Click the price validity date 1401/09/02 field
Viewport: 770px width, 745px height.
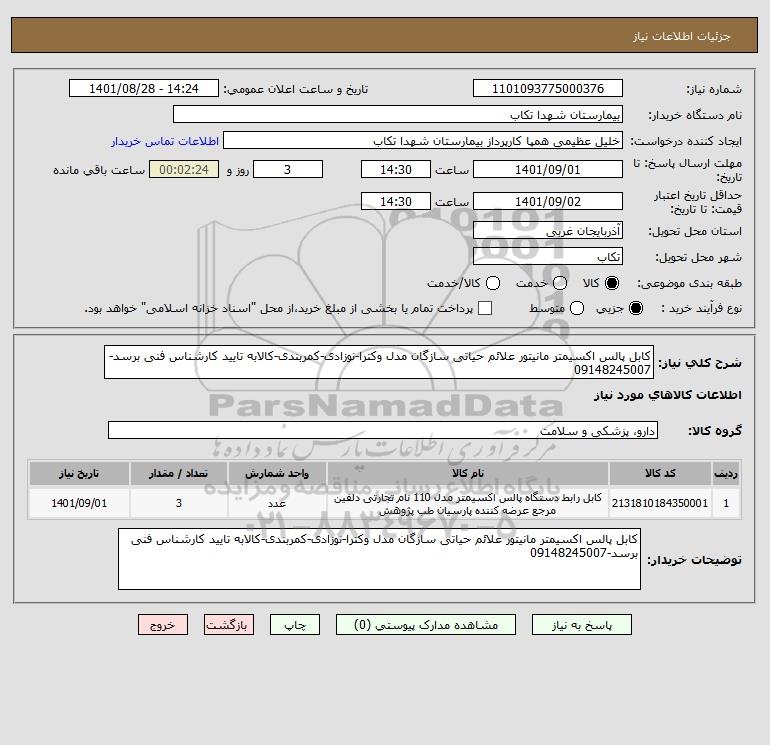548,201
